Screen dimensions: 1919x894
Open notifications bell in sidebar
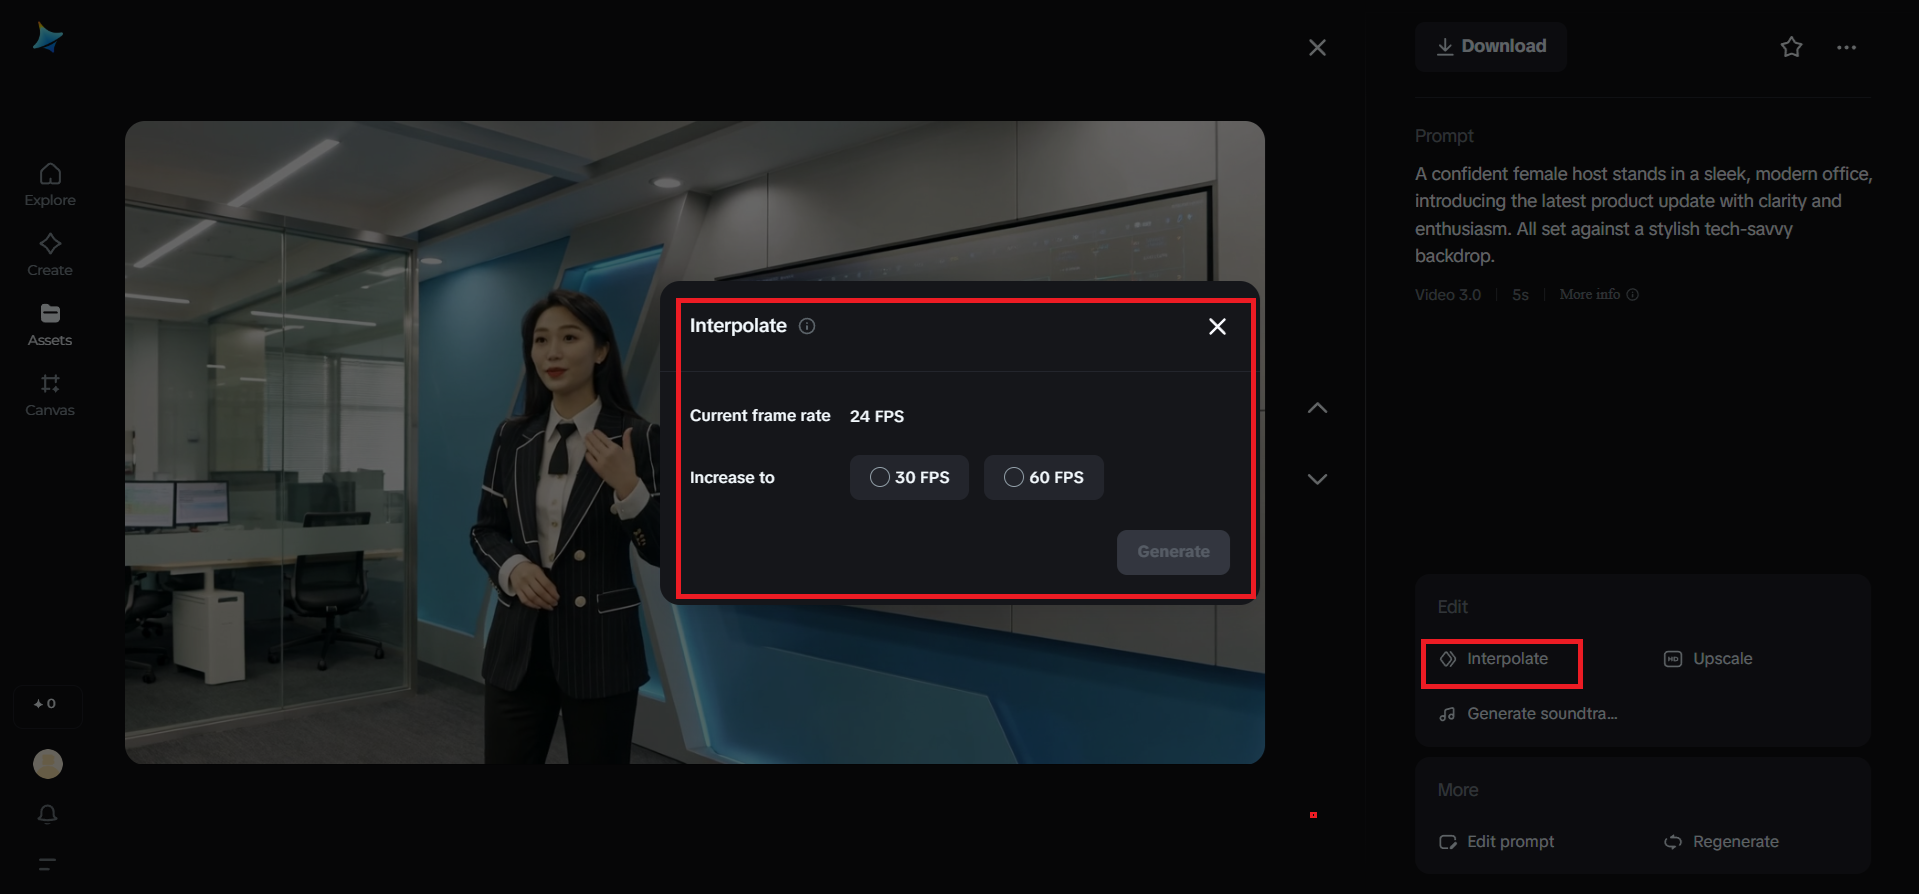pos(47,814)
